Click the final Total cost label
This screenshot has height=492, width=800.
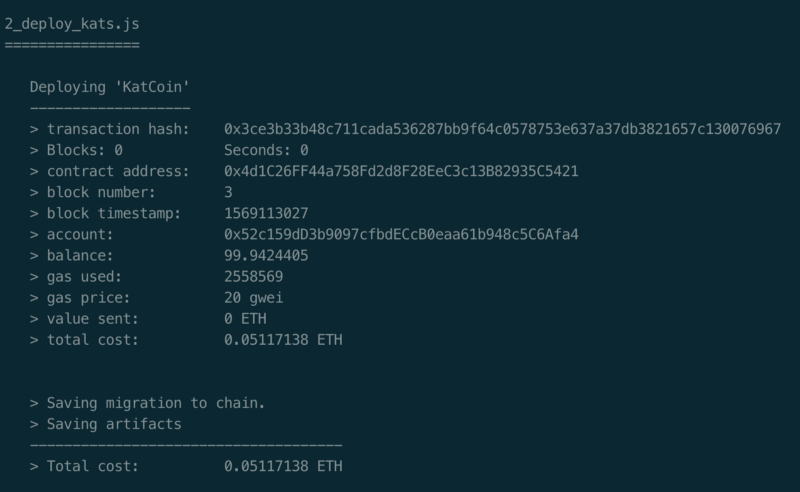92,466
